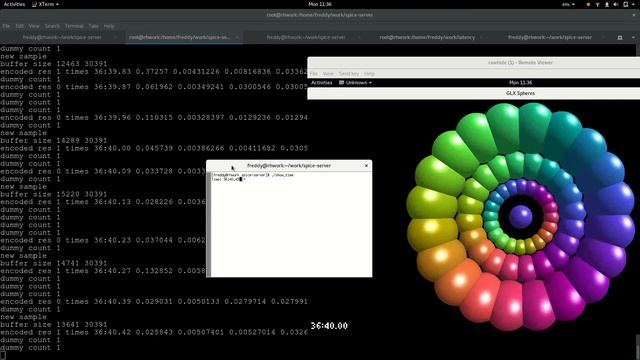Switch to third tab freddy@rhwork spice-server

tap(306, 37)
